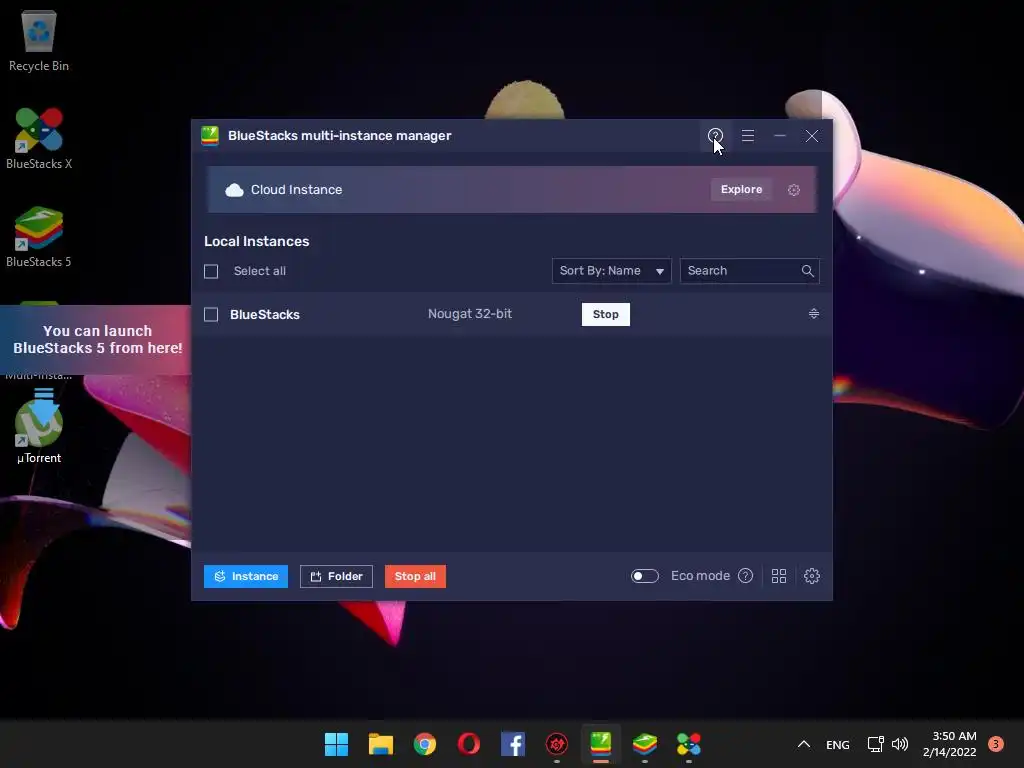
Task: Click the Cloud Instance settings gear
Action: (x=793, y=190)
